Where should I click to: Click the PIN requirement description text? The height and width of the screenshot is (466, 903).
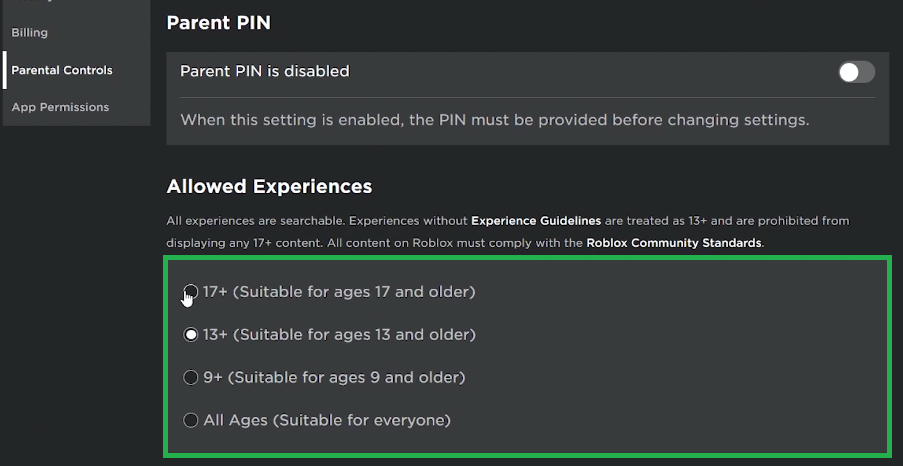tap(495, 120)
